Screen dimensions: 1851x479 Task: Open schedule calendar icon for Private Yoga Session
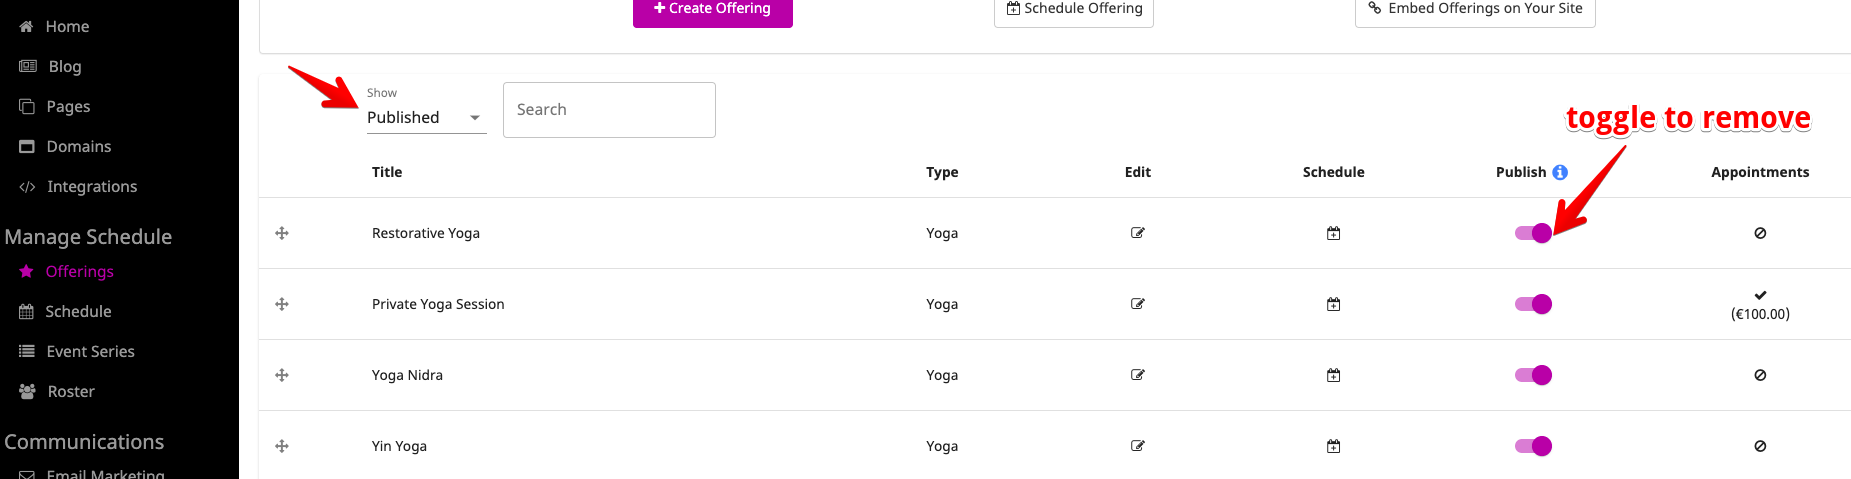coord(1333,304)
